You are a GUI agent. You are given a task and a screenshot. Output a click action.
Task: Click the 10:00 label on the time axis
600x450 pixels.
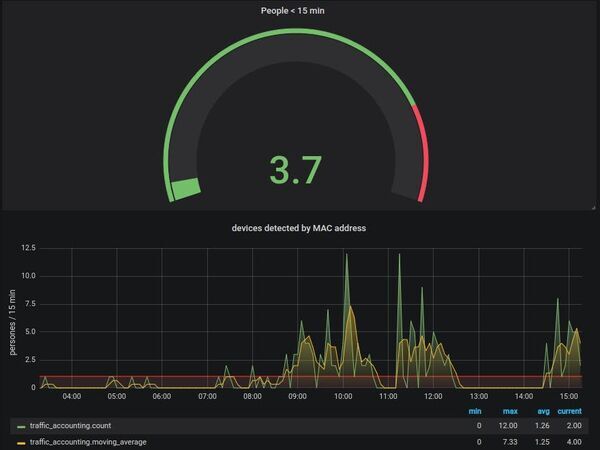[x=343, y=397]
